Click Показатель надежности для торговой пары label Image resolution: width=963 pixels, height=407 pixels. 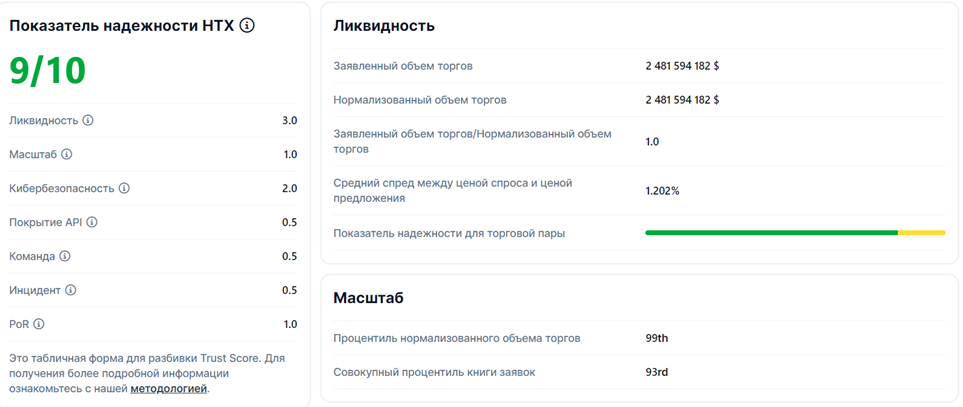449,233
